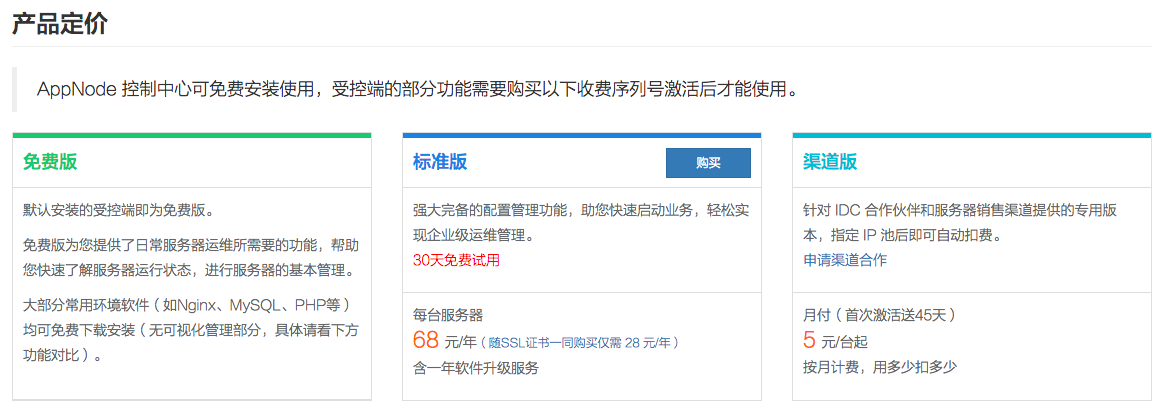Click the paragraph mentioning Nginx、MySQL、PHP
This screenshot has width=1172, height=419.
tap(191, 330)
